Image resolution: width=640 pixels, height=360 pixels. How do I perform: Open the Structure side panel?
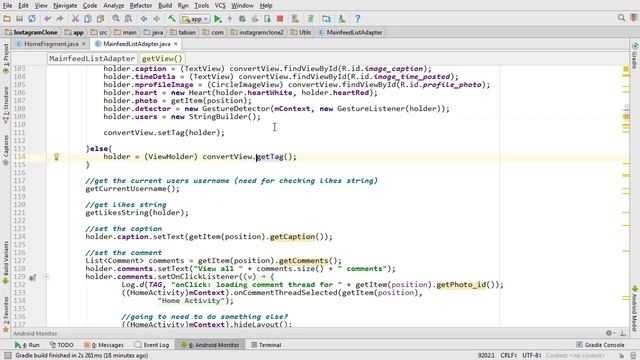pyautogui.click(x=6, y=105)
